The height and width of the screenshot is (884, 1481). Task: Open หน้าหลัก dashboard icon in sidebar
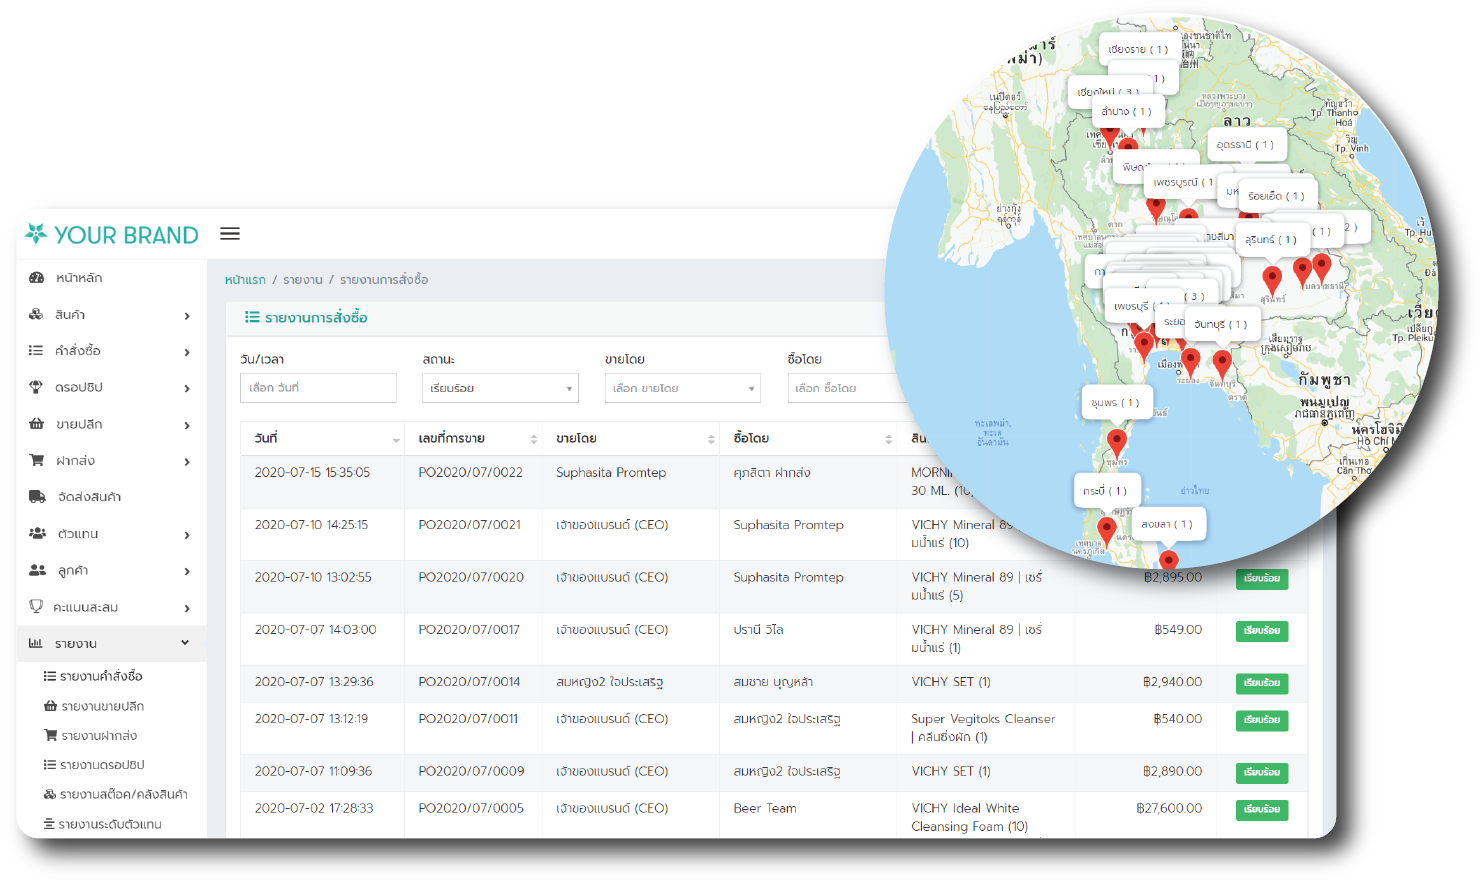coord(37,278)
